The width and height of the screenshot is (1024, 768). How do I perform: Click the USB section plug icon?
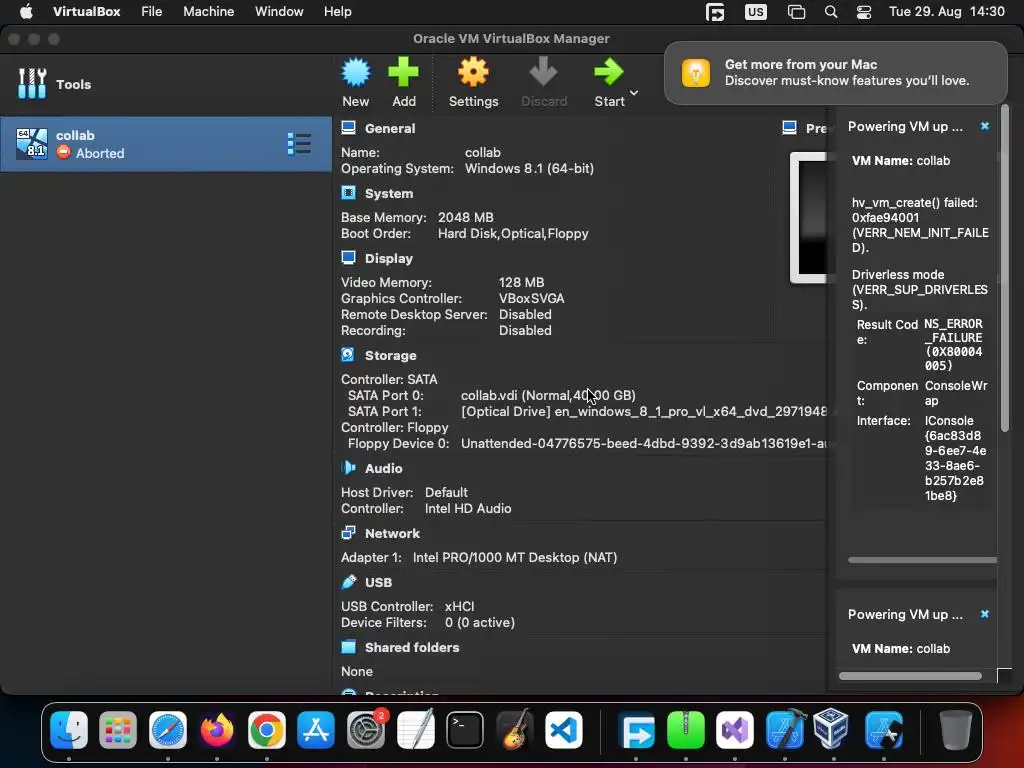click(x=349, y=581)
